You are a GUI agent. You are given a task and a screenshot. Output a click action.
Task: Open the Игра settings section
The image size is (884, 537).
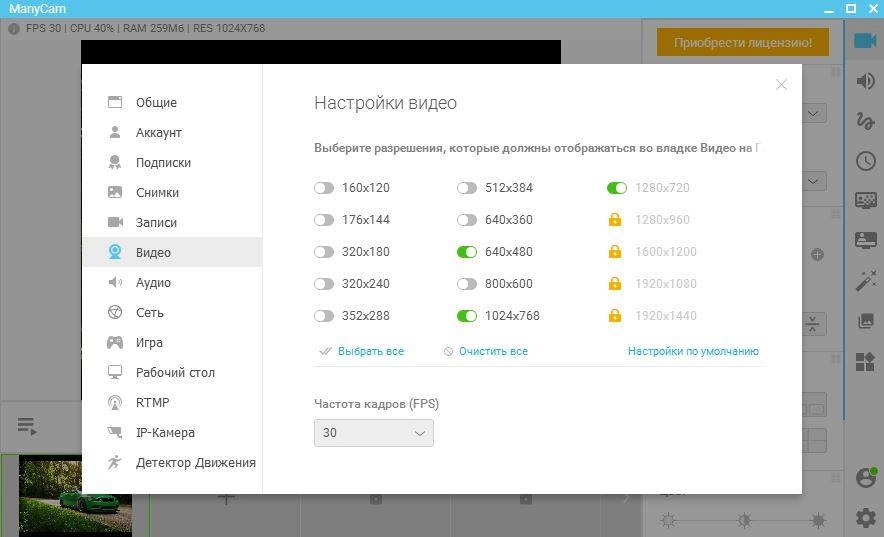173,342
